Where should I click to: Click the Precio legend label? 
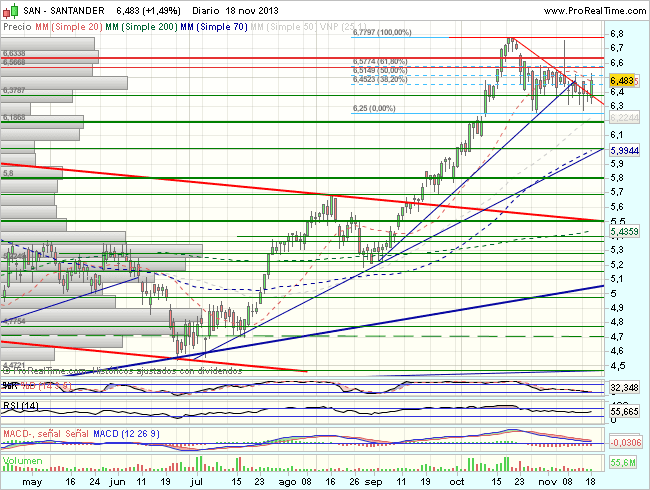click(x=17, y=27)
